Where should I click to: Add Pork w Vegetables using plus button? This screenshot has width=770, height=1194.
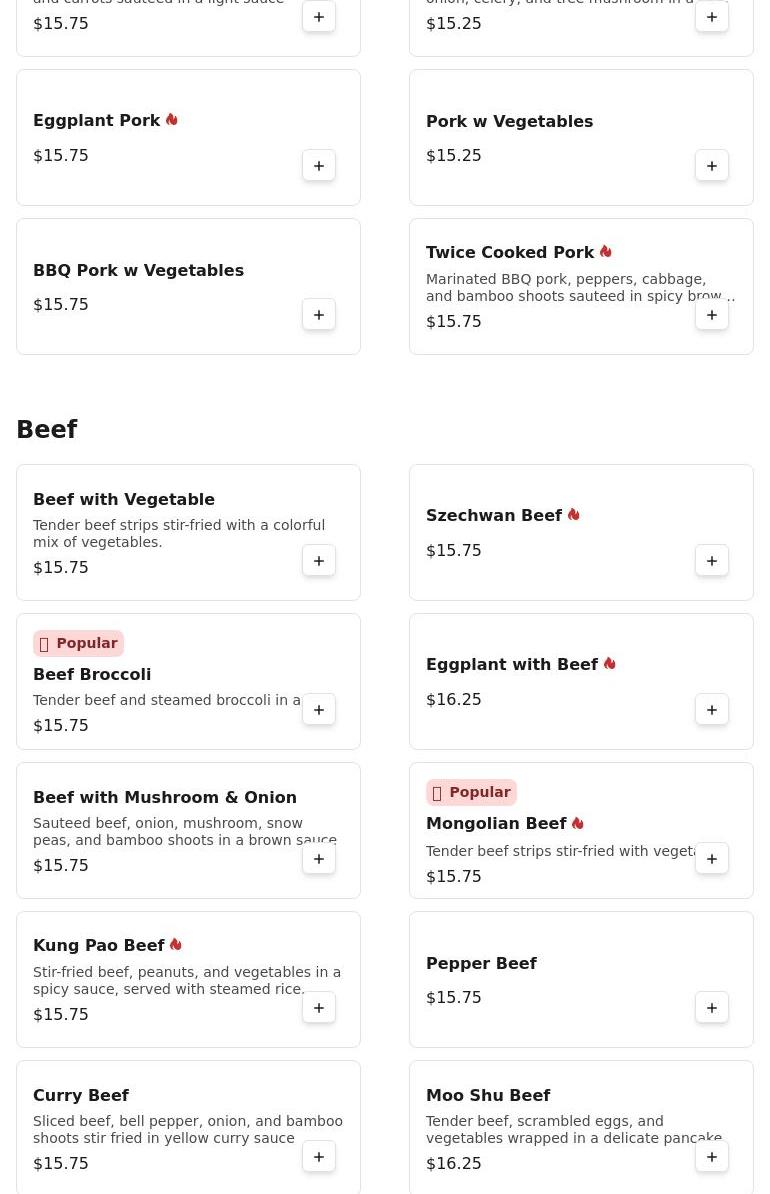pyautogui.click(x=712, y=166)
